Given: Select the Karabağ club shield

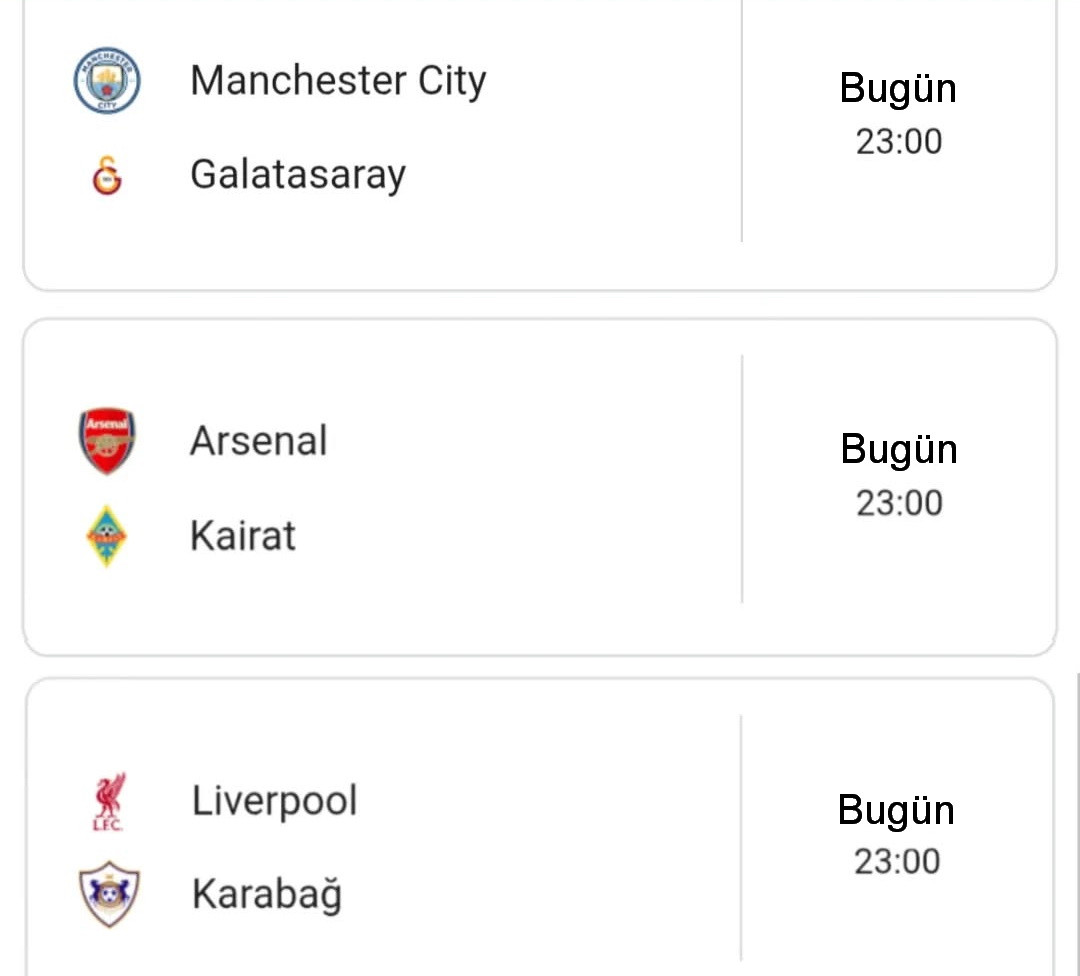Looking at the screenshot, I should coord(109,894).
